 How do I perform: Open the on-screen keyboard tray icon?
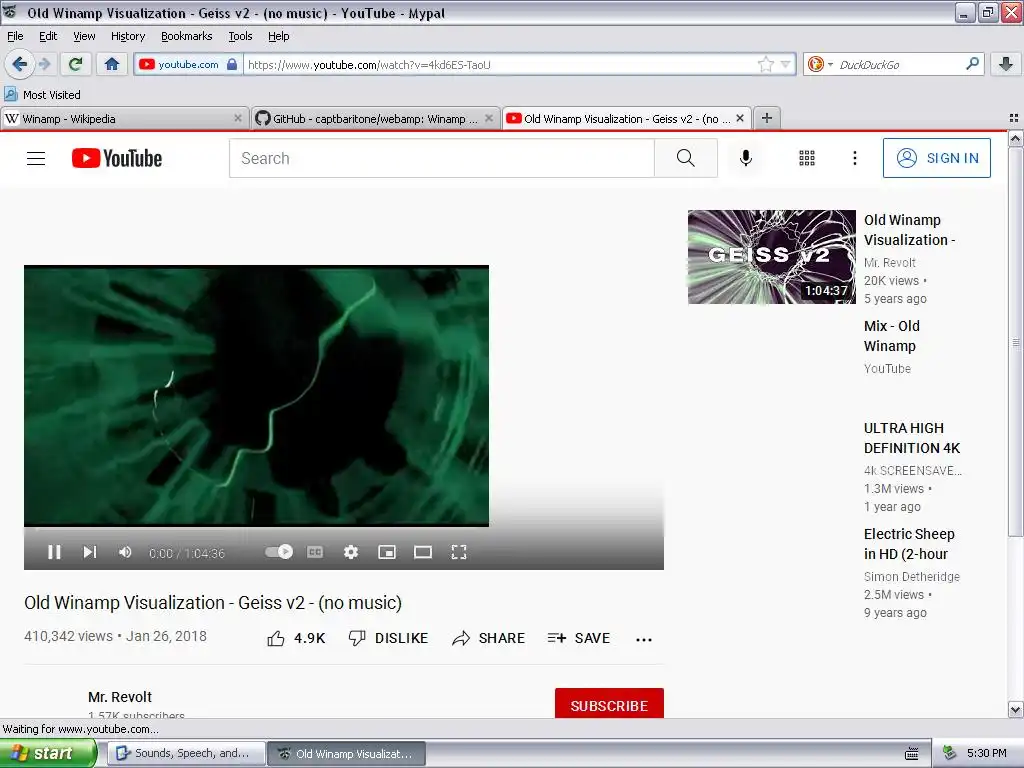pyautogui.click(x=912, y=754)
